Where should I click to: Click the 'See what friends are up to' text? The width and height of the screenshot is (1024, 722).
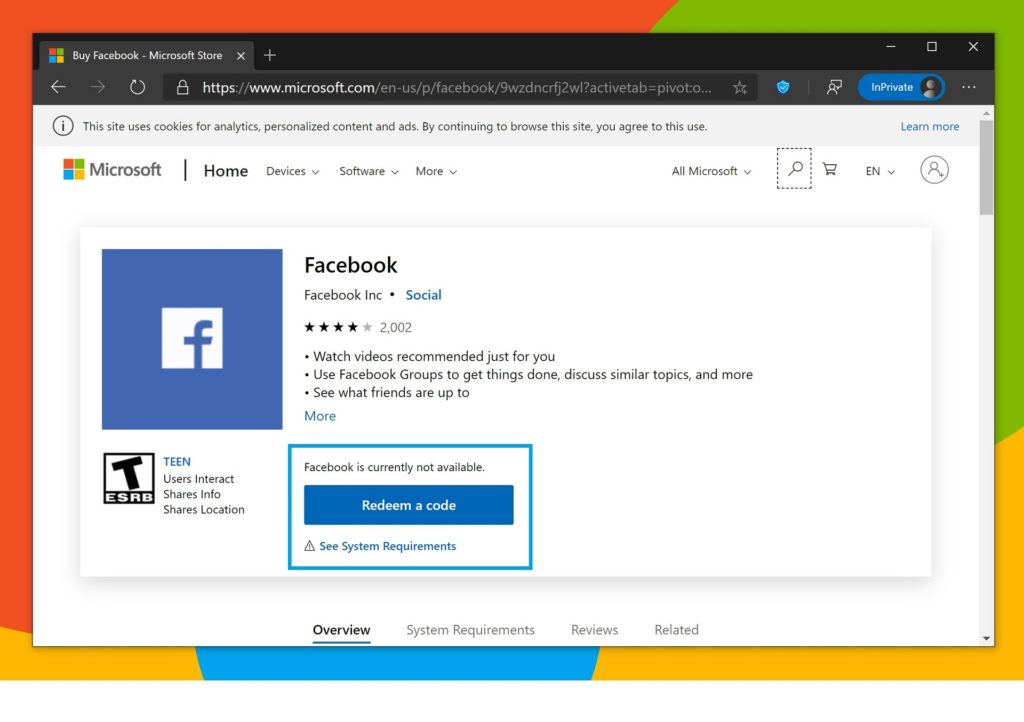pyautogui.click(x=391, y=392)
